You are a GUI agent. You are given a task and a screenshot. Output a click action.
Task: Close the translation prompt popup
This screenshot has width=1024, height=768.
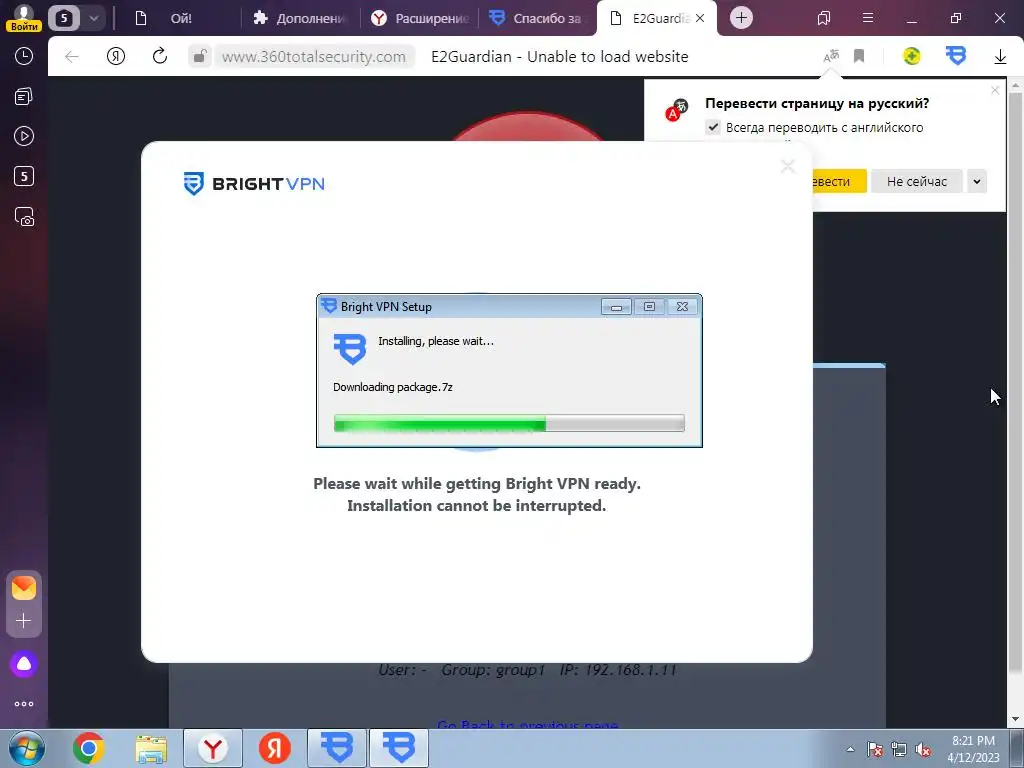click(995, 90)
